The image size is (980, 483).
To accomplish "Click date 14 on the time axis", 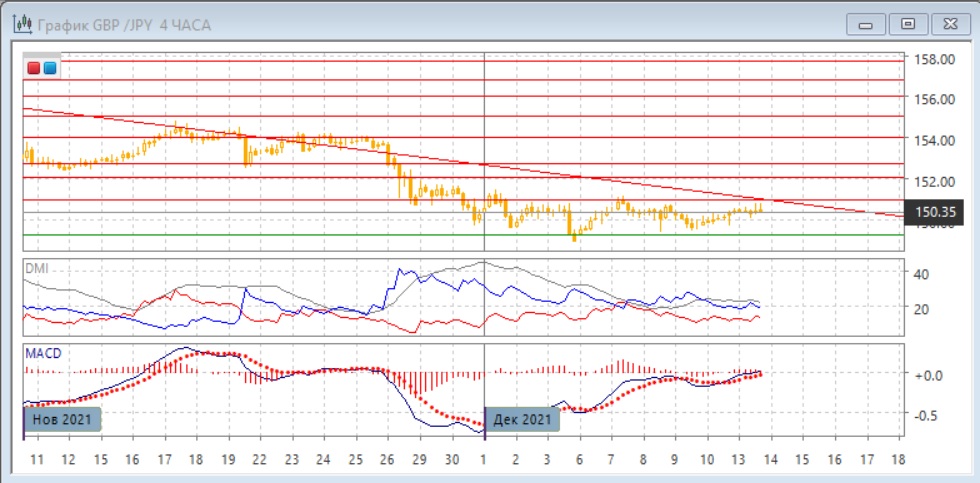I will pyautogui.click(x=770, y=458).
